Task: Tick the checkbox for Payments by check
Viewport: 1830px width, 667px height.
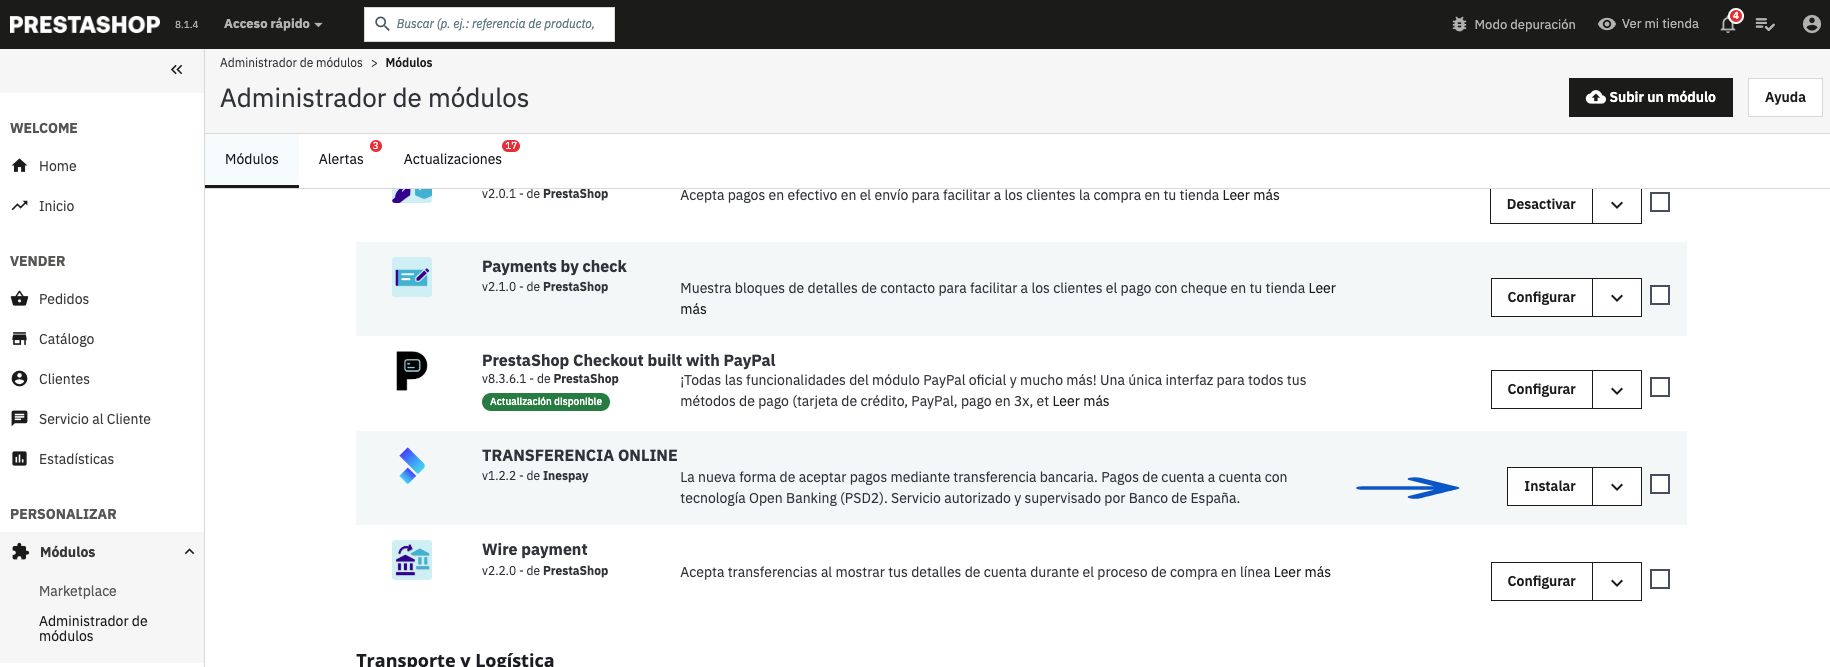Action: click(1660, 296)
